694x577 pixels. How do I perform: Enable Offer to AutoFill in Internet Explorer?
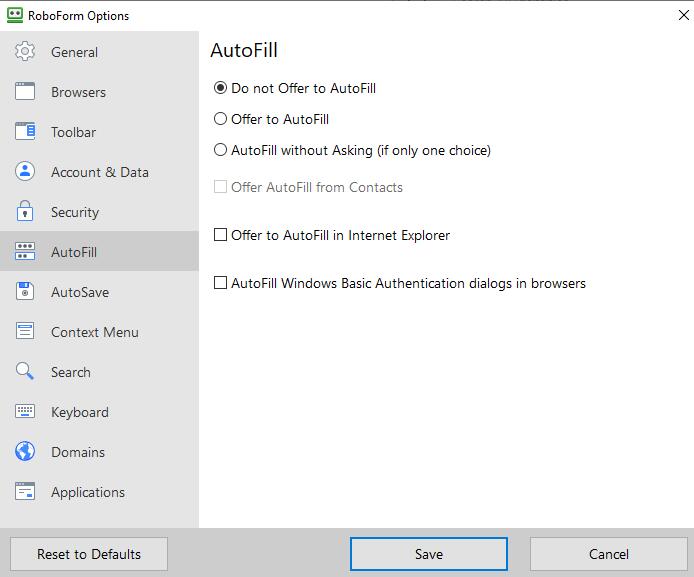[x=221, y=235]
